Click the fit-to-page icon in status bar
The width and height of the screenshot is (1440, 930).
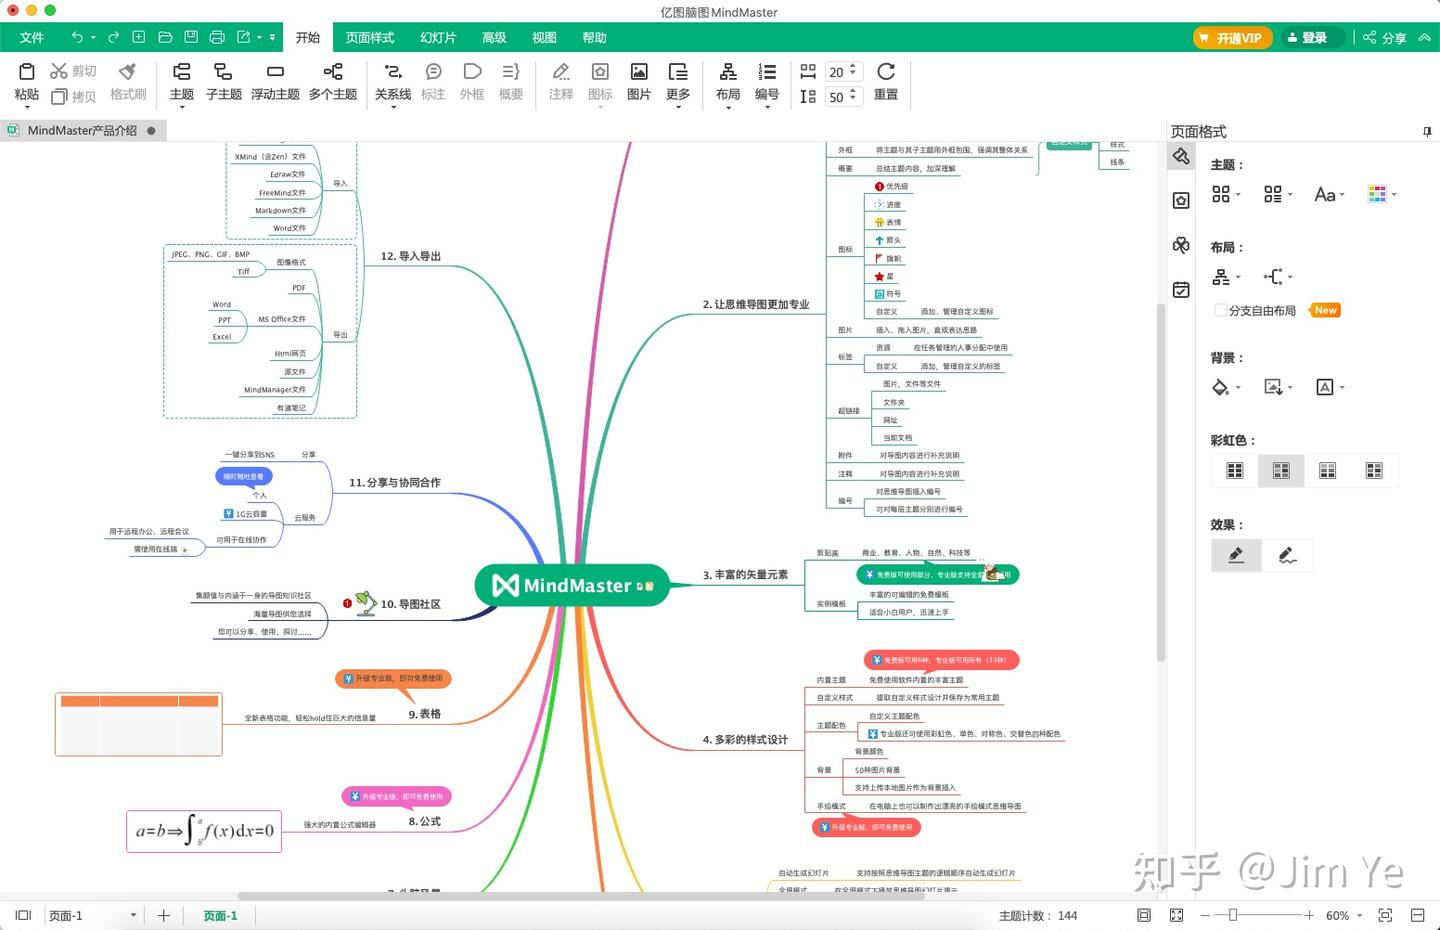(1144, 915)
